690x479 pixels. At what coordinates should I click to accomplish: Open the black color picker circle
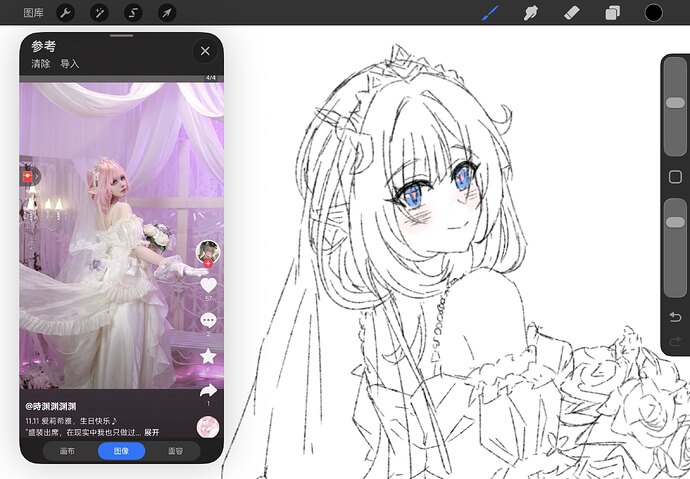pos(653,12)
